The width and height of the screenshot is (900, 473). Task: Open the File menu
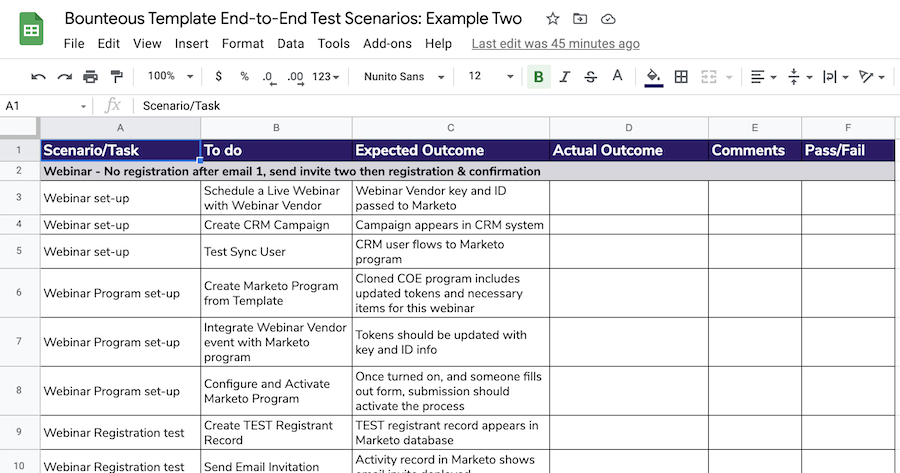[74, 44]
